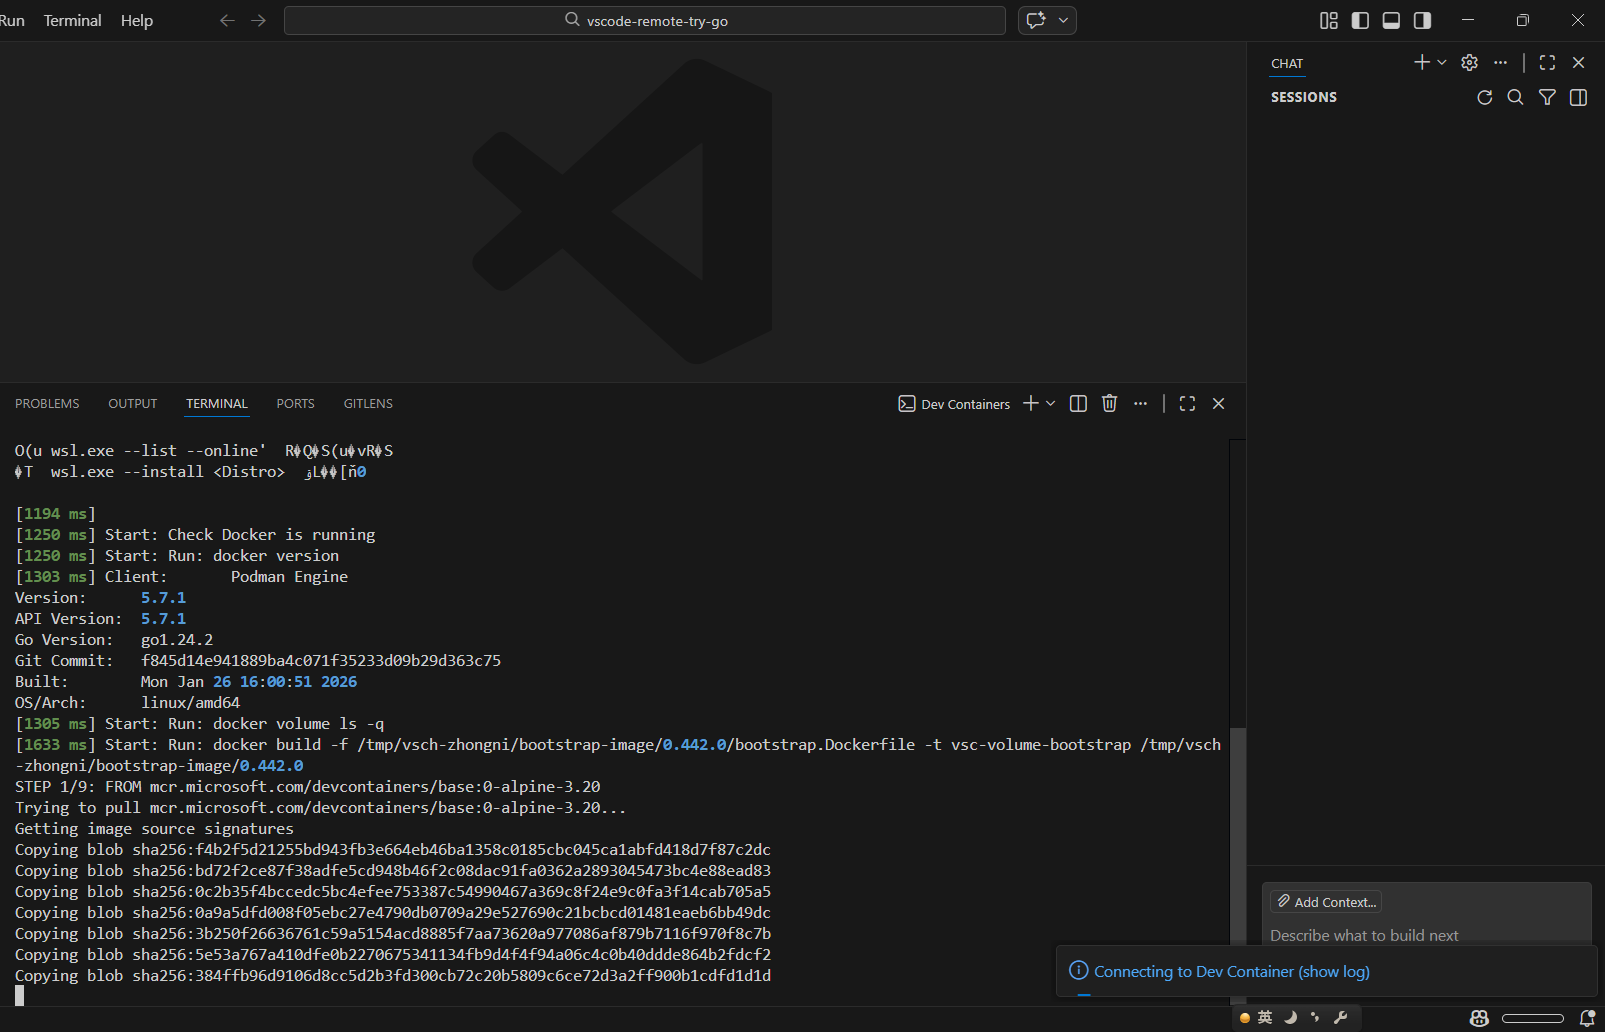Click the orange IME status dot
Image resolution: width=1605 pixels, height=1032 pixels.
(x=1245, y=1018)
